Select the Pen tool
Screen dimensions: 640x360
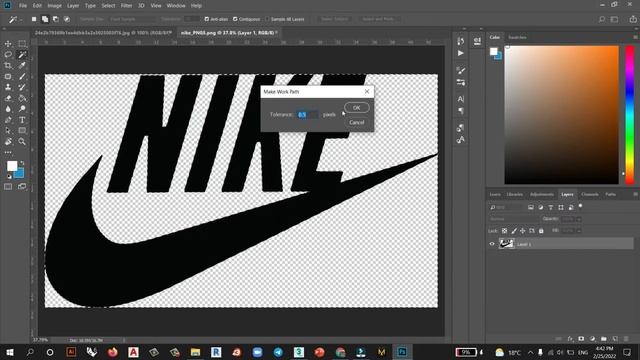pyautogui.click(x=8, y=120)
